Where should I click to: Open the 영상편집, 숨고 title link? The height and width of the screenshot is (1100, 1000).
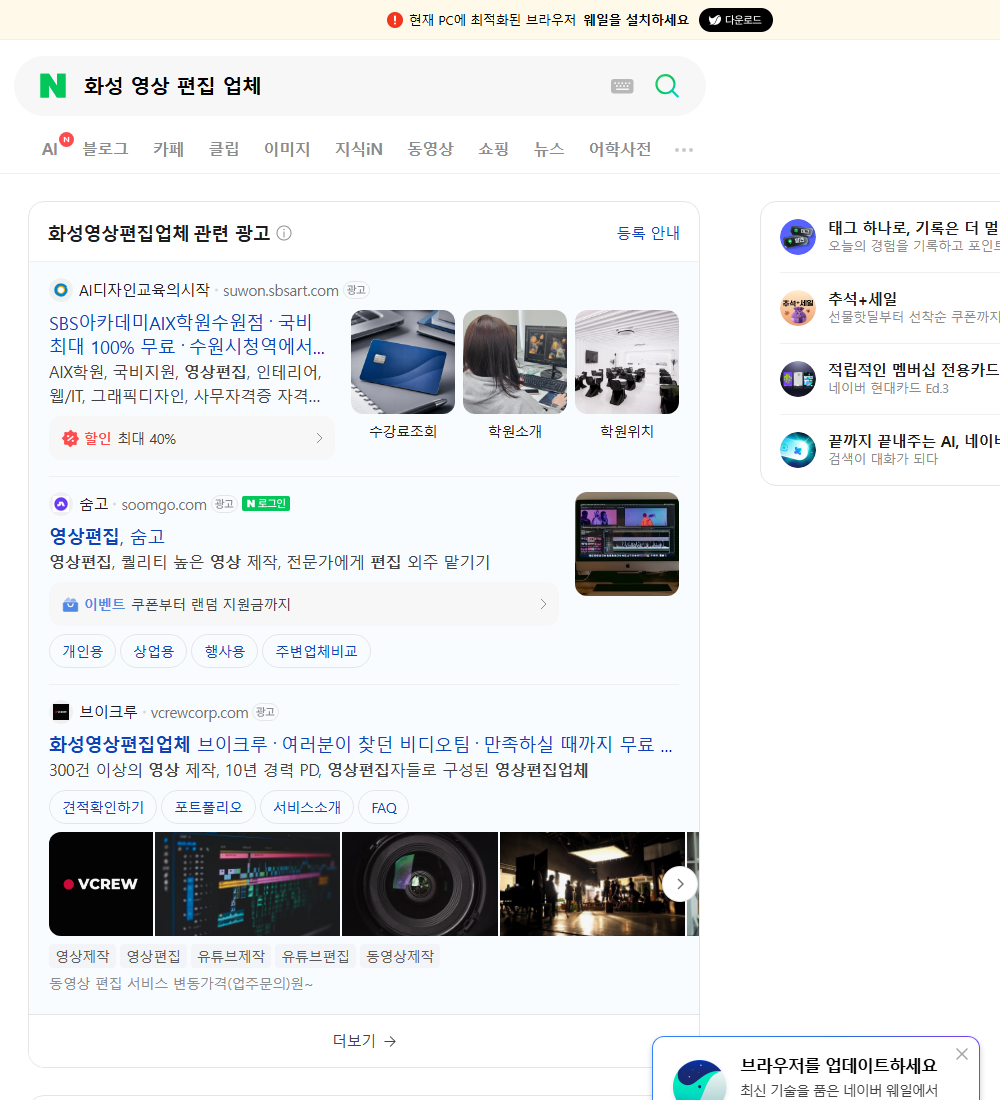(107, 537)
